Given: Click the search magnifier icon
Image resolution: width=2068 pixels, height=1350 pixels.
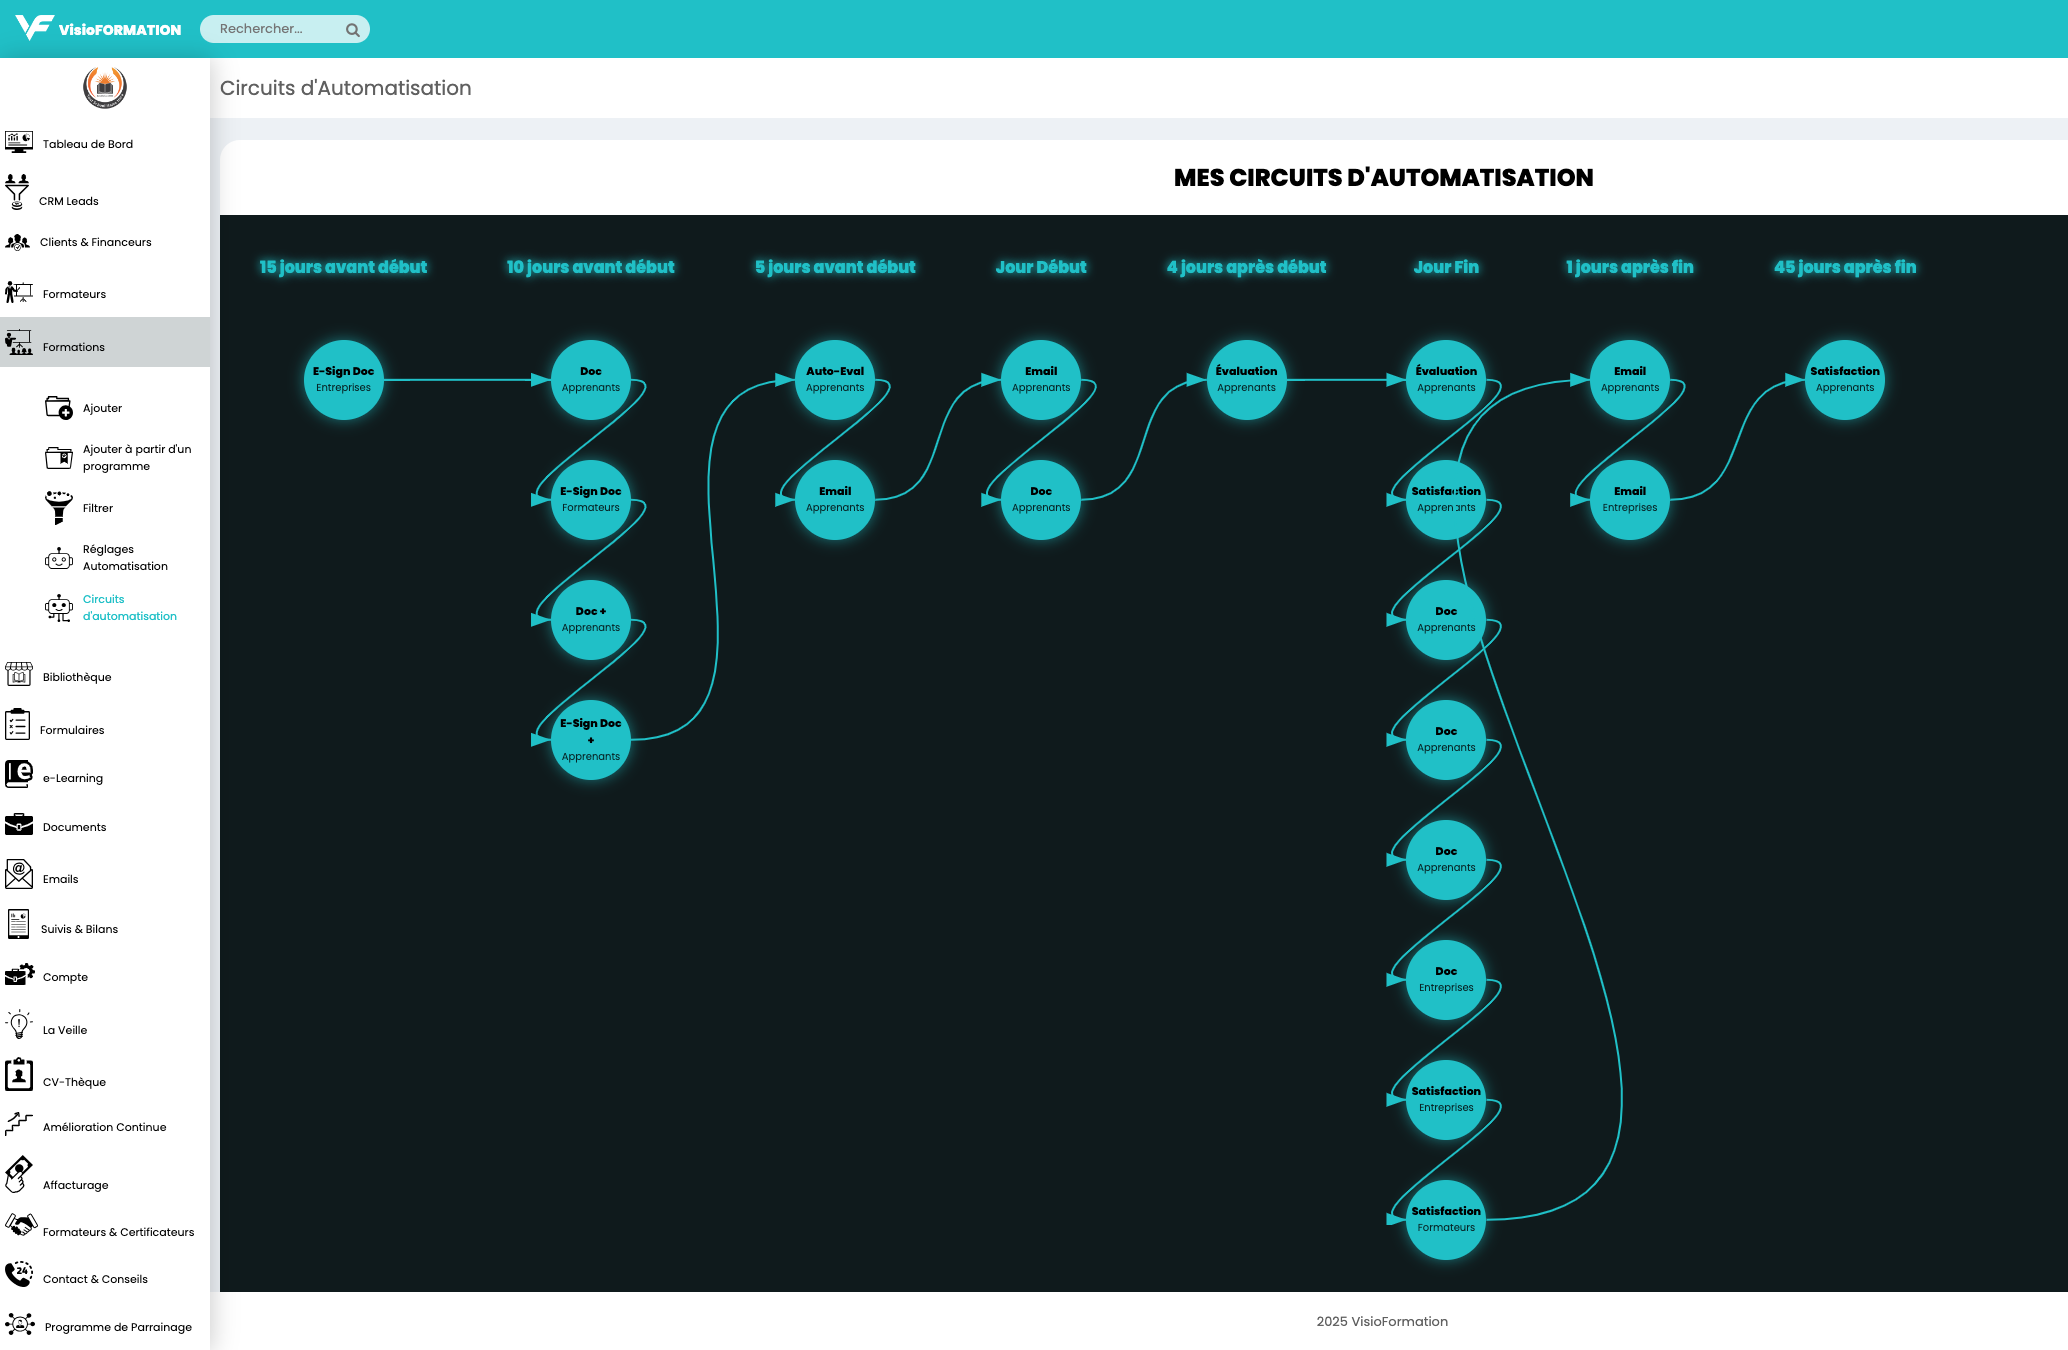Looking at the screenshot, I should [x=353, y=30].
